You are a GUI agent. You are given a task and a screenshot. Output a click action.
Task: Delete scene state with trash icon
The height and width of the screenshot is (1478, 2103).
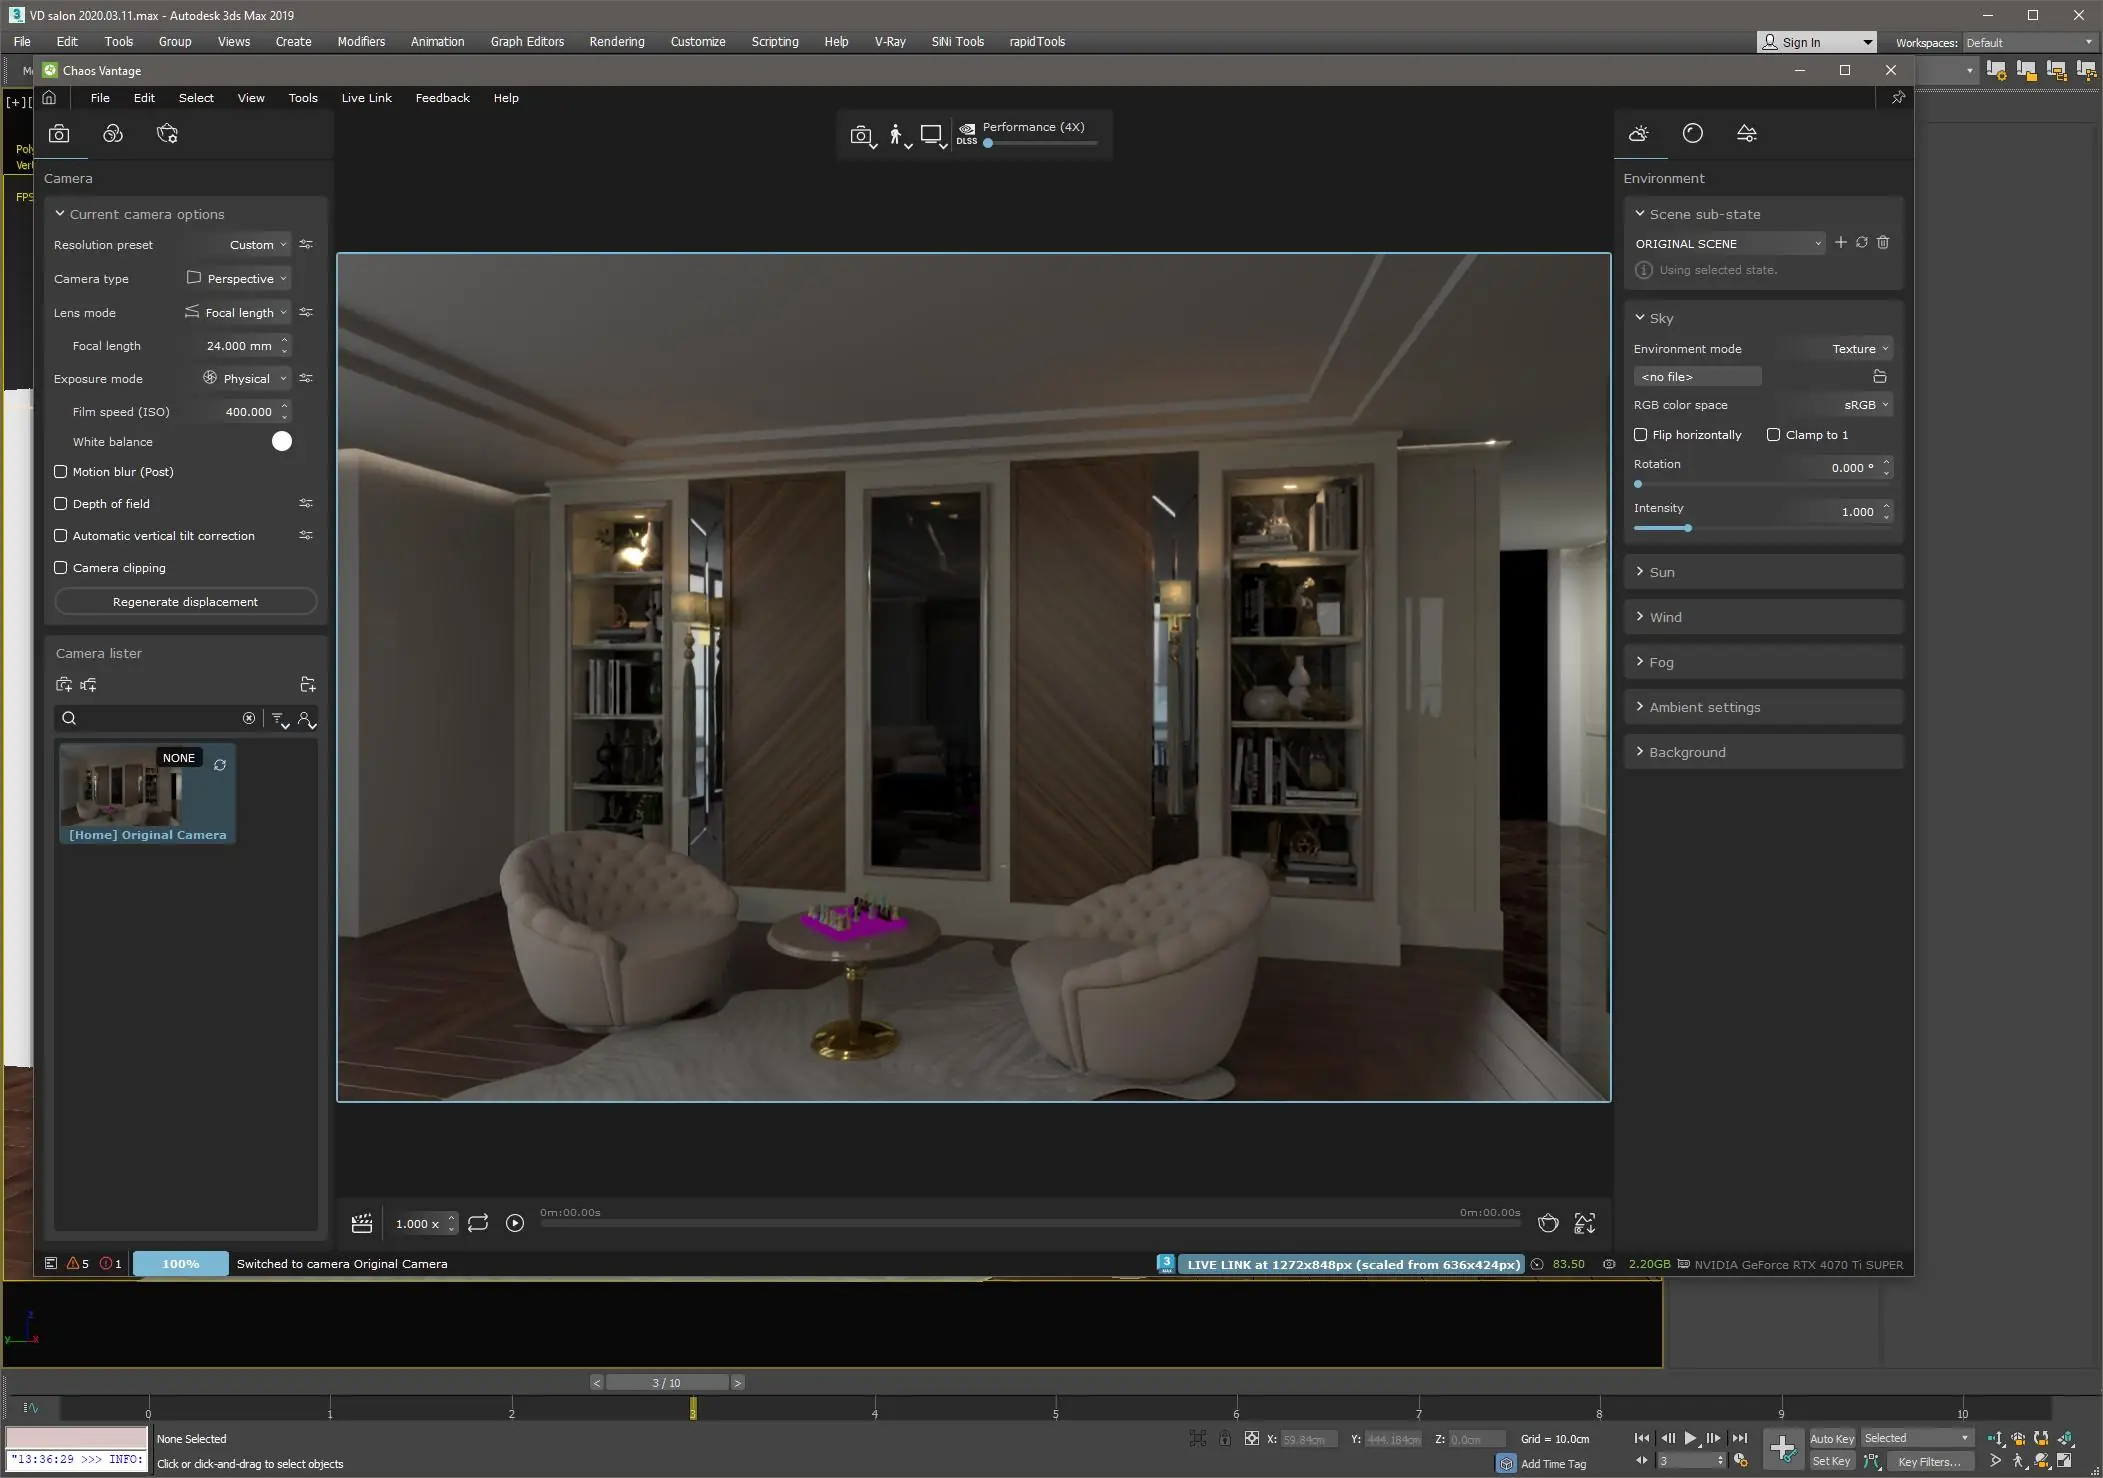tap(1883, 243)
